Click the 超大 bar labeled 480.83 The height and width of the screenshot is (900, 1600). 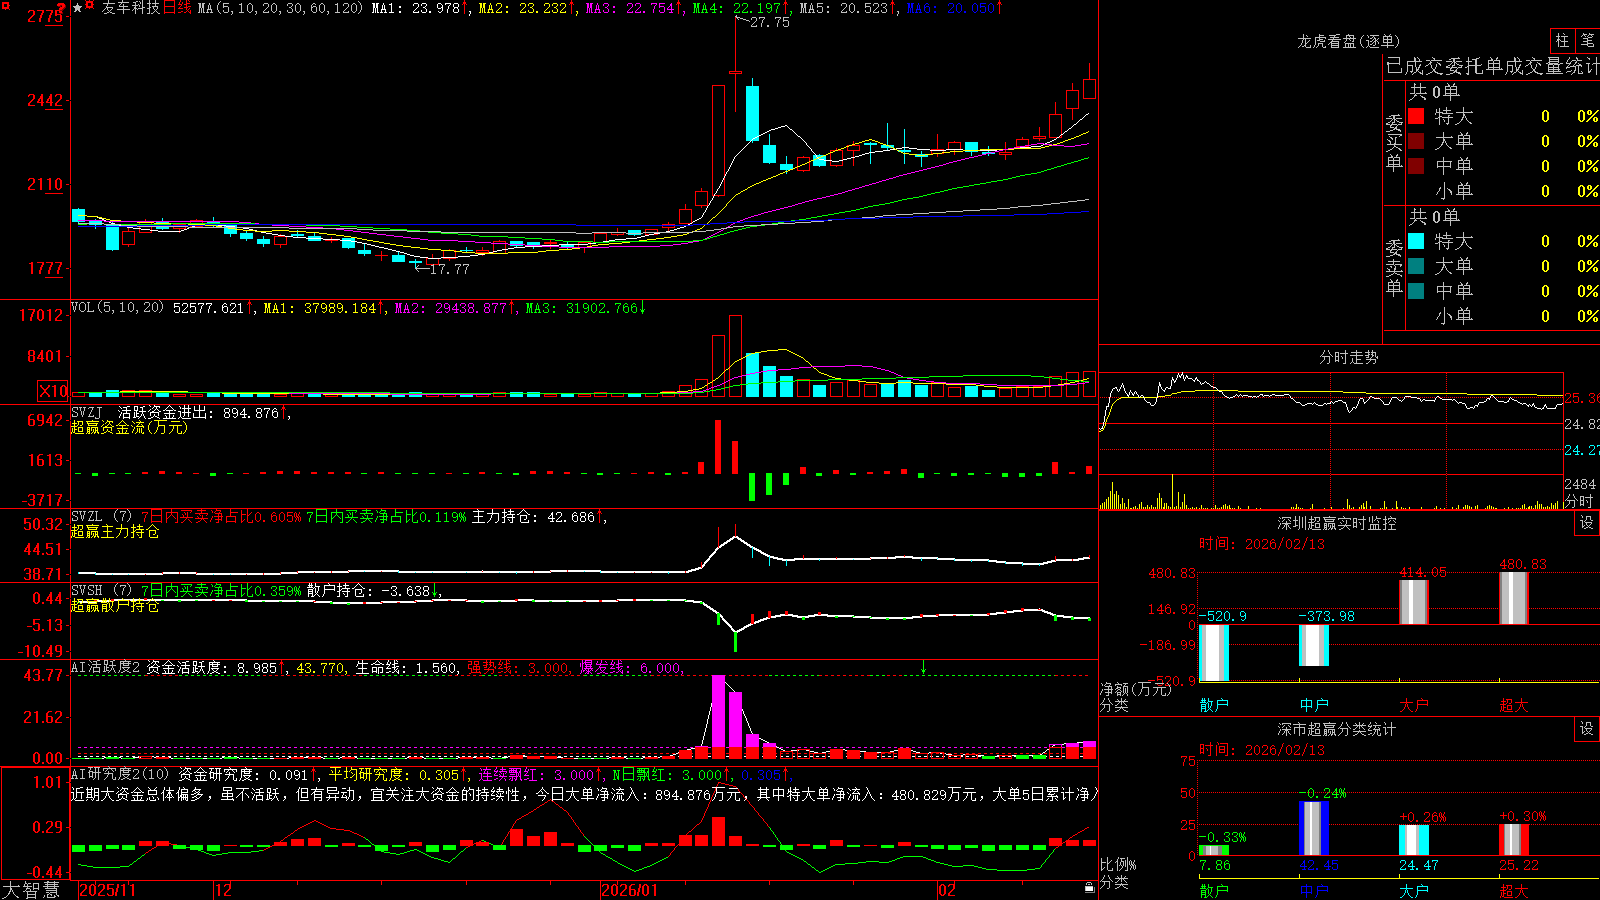(1514, 598)
